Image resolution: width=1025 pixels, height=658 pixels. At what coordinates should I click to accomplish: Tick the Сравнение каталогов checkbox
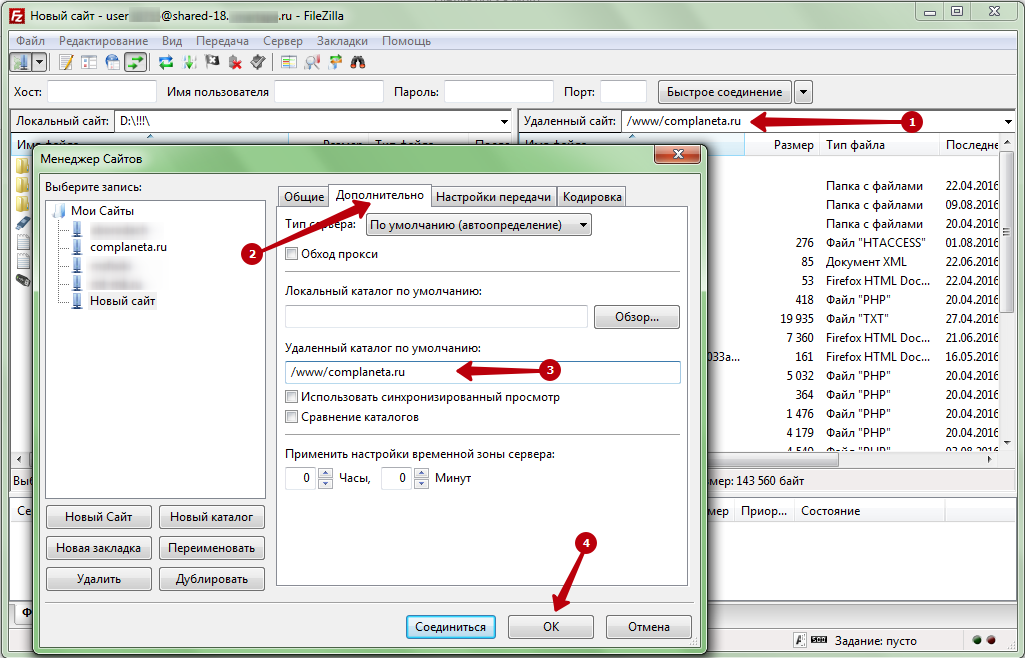coord(292,417)
